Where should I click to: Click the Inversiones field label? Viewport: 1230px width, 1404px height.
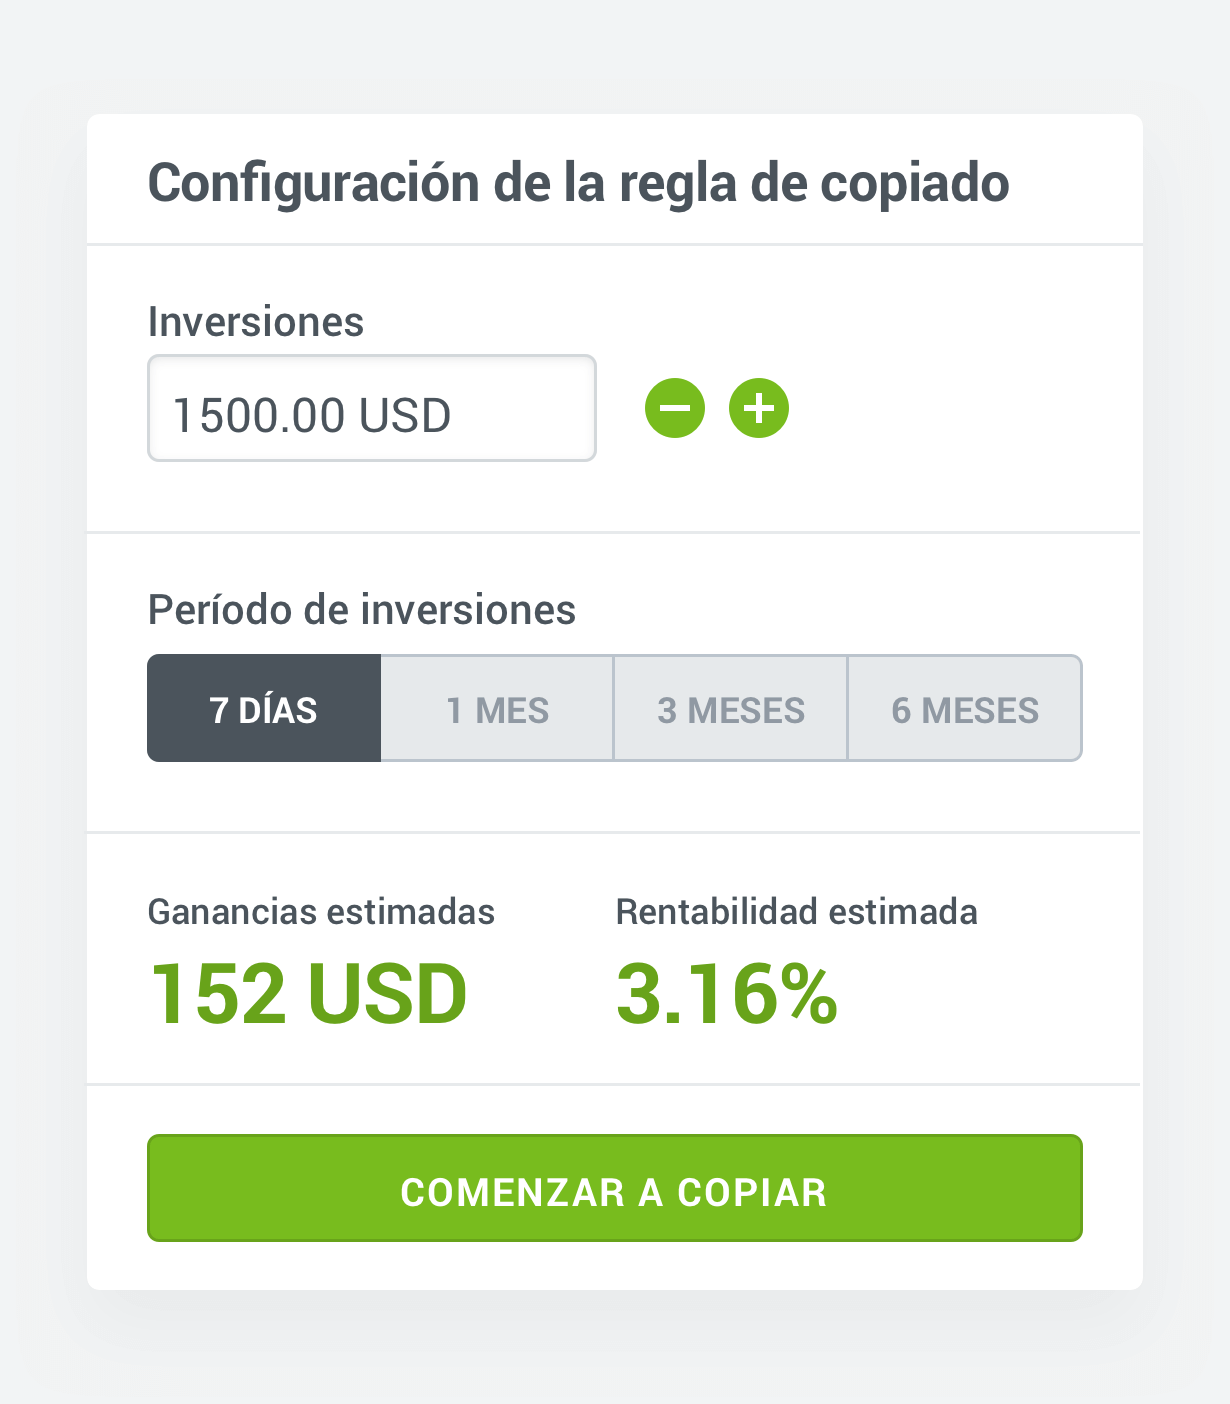click(x=256, y=322)
